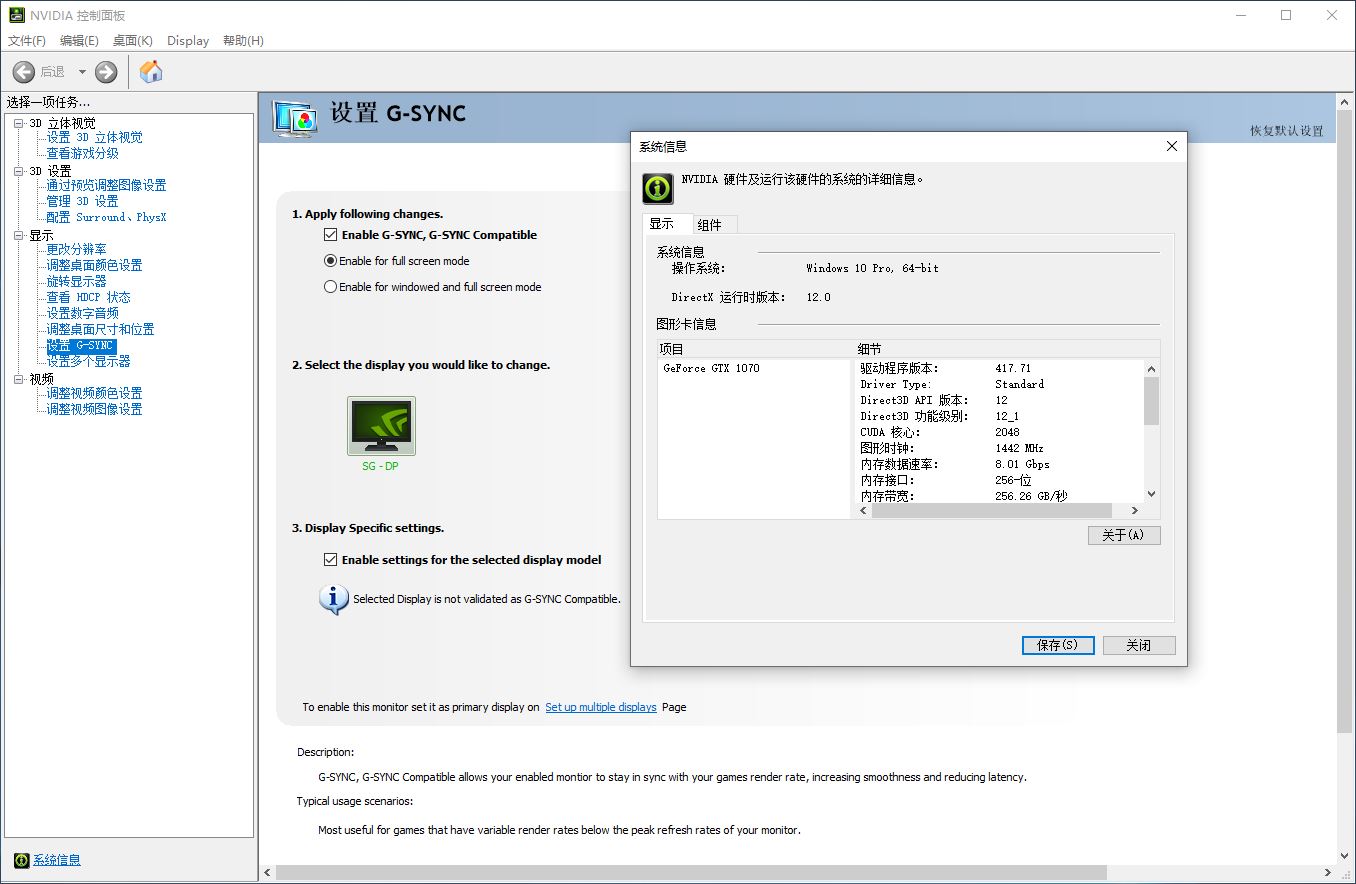
Task: Open 设置 3D 立体视觉 tree item
Action: pyautogui.click(x=94, y=138)
